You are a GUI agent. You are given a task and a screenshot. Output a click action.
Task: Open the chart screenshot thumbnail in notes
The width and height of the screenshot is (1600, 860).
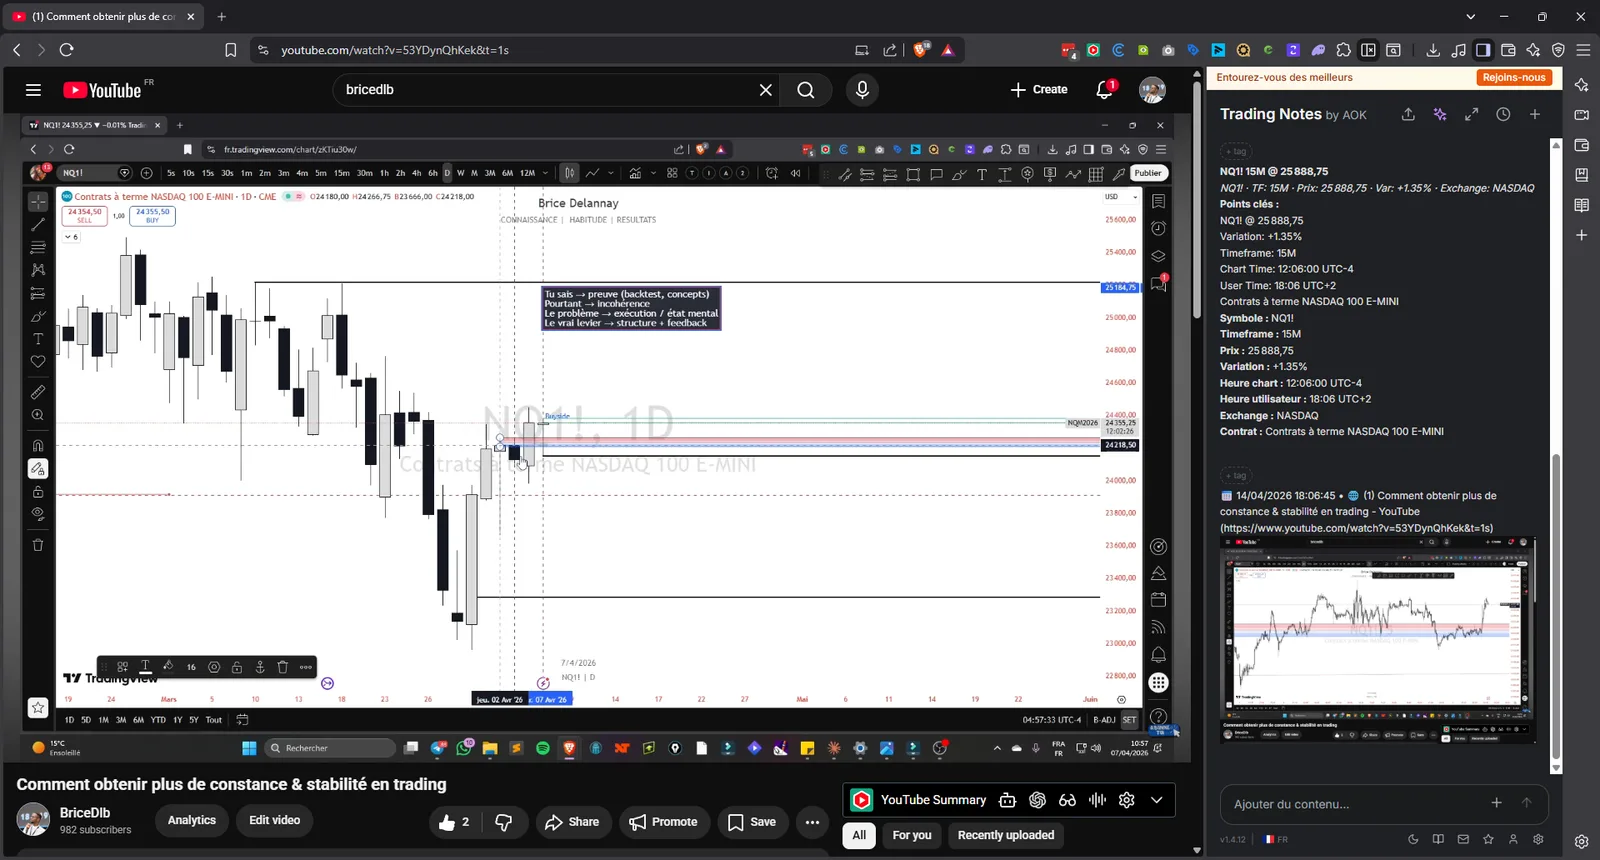click(x=1378, y=640)
